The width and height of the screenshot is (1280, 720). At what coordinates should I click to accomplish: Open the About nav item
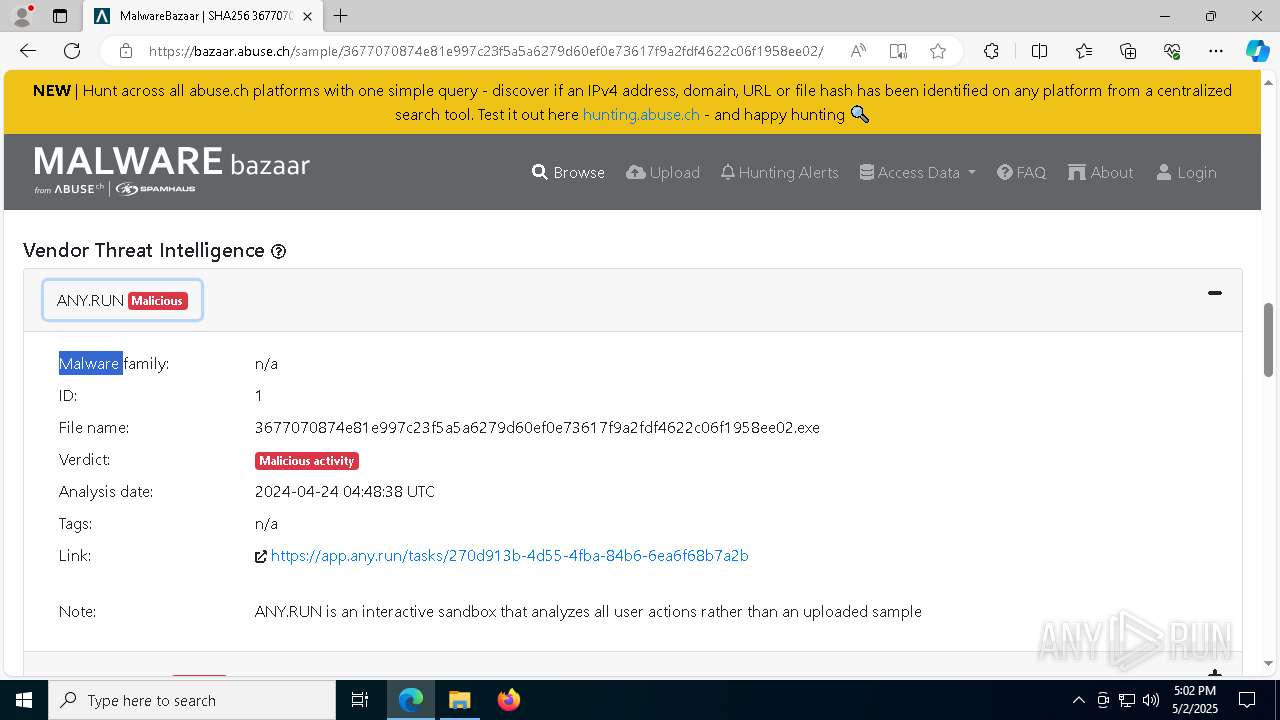point(1101,172)
